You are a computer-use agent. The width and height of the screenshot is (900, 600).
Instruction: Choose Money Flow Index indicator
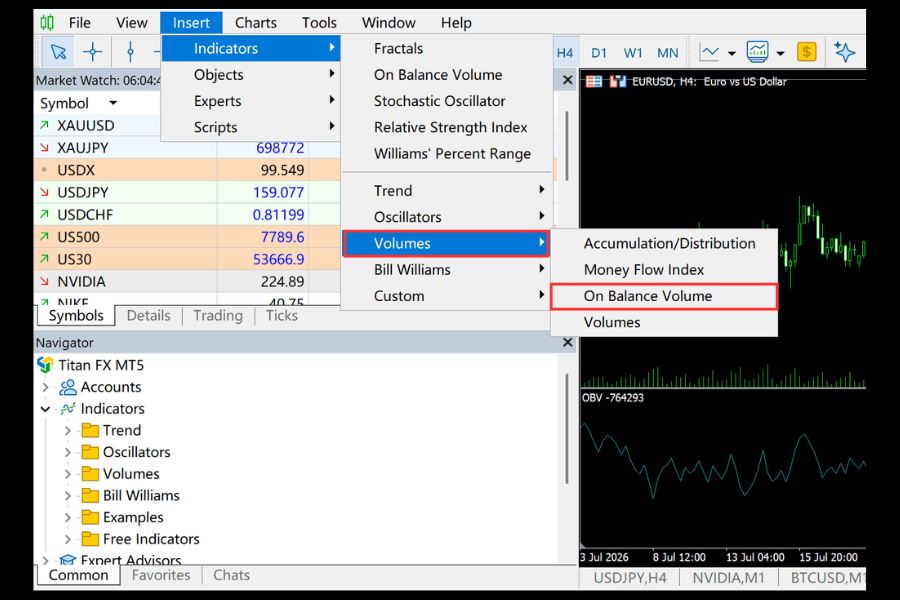coord(664,270)
